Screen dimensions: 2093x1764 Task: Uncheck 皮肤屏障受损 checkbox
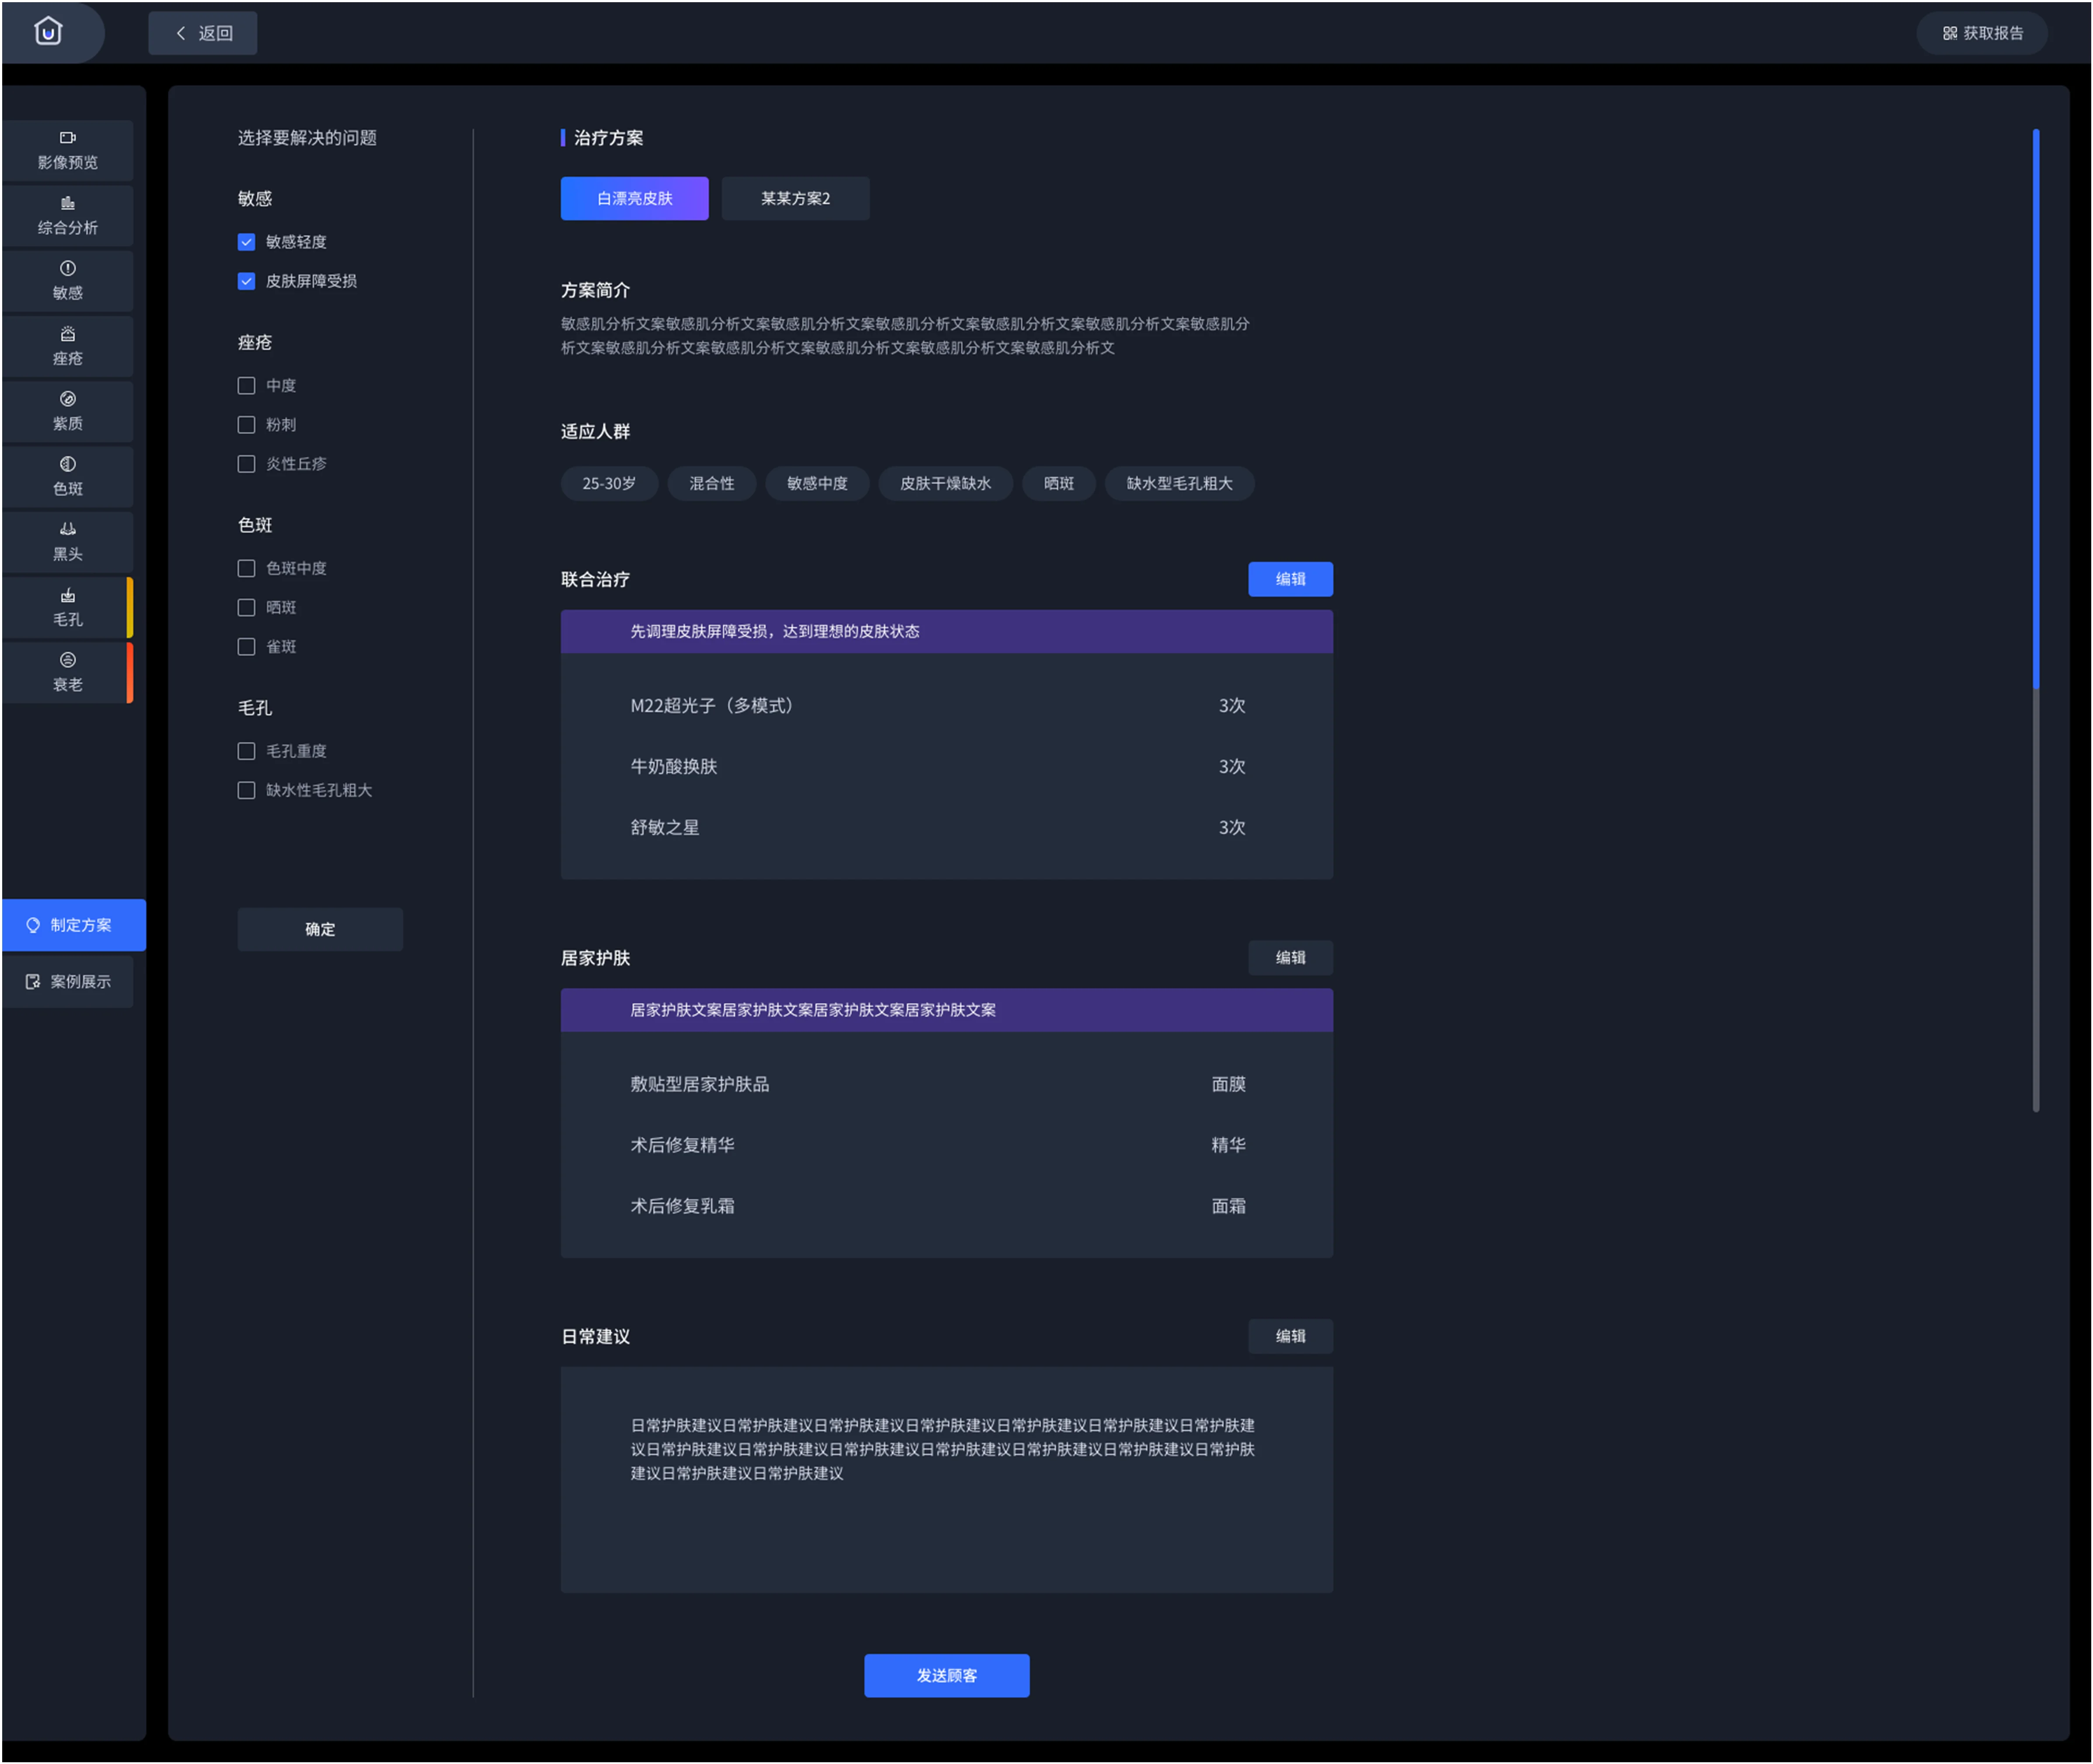tap(246, 281)
